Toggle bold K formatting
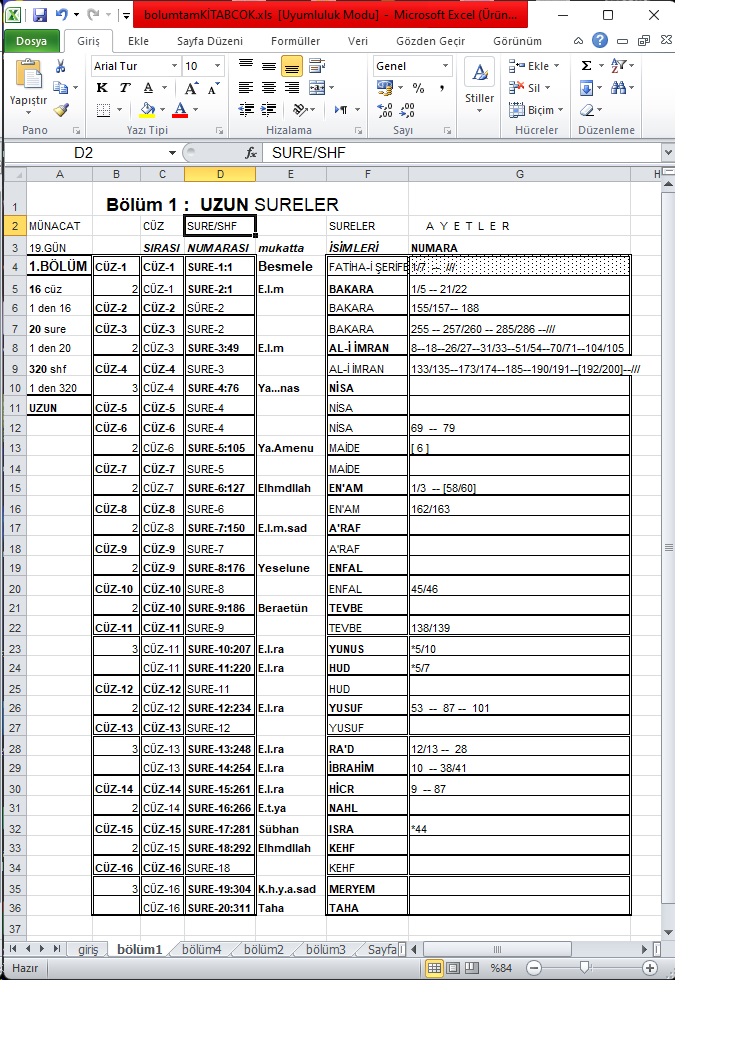The width and height of the screenshot is (747, 1062). click(x=102, y=87)
